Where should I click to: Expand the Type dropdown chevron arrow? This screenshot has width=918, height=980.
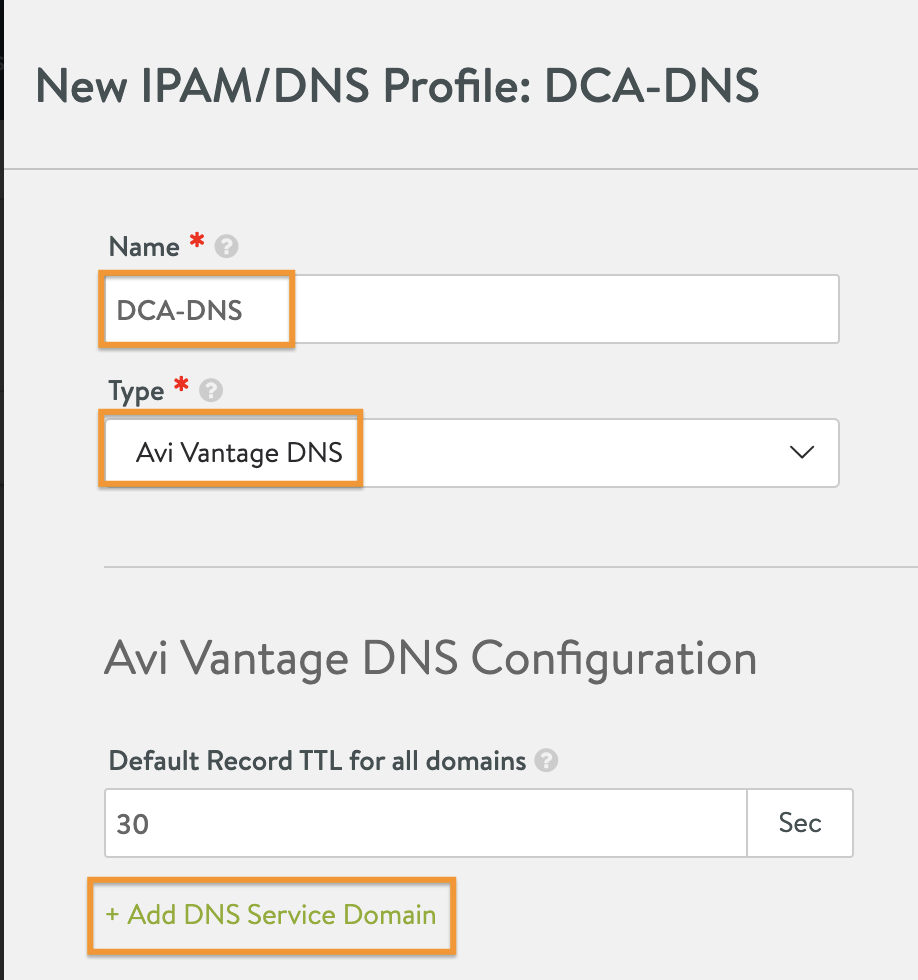point(802,452)
